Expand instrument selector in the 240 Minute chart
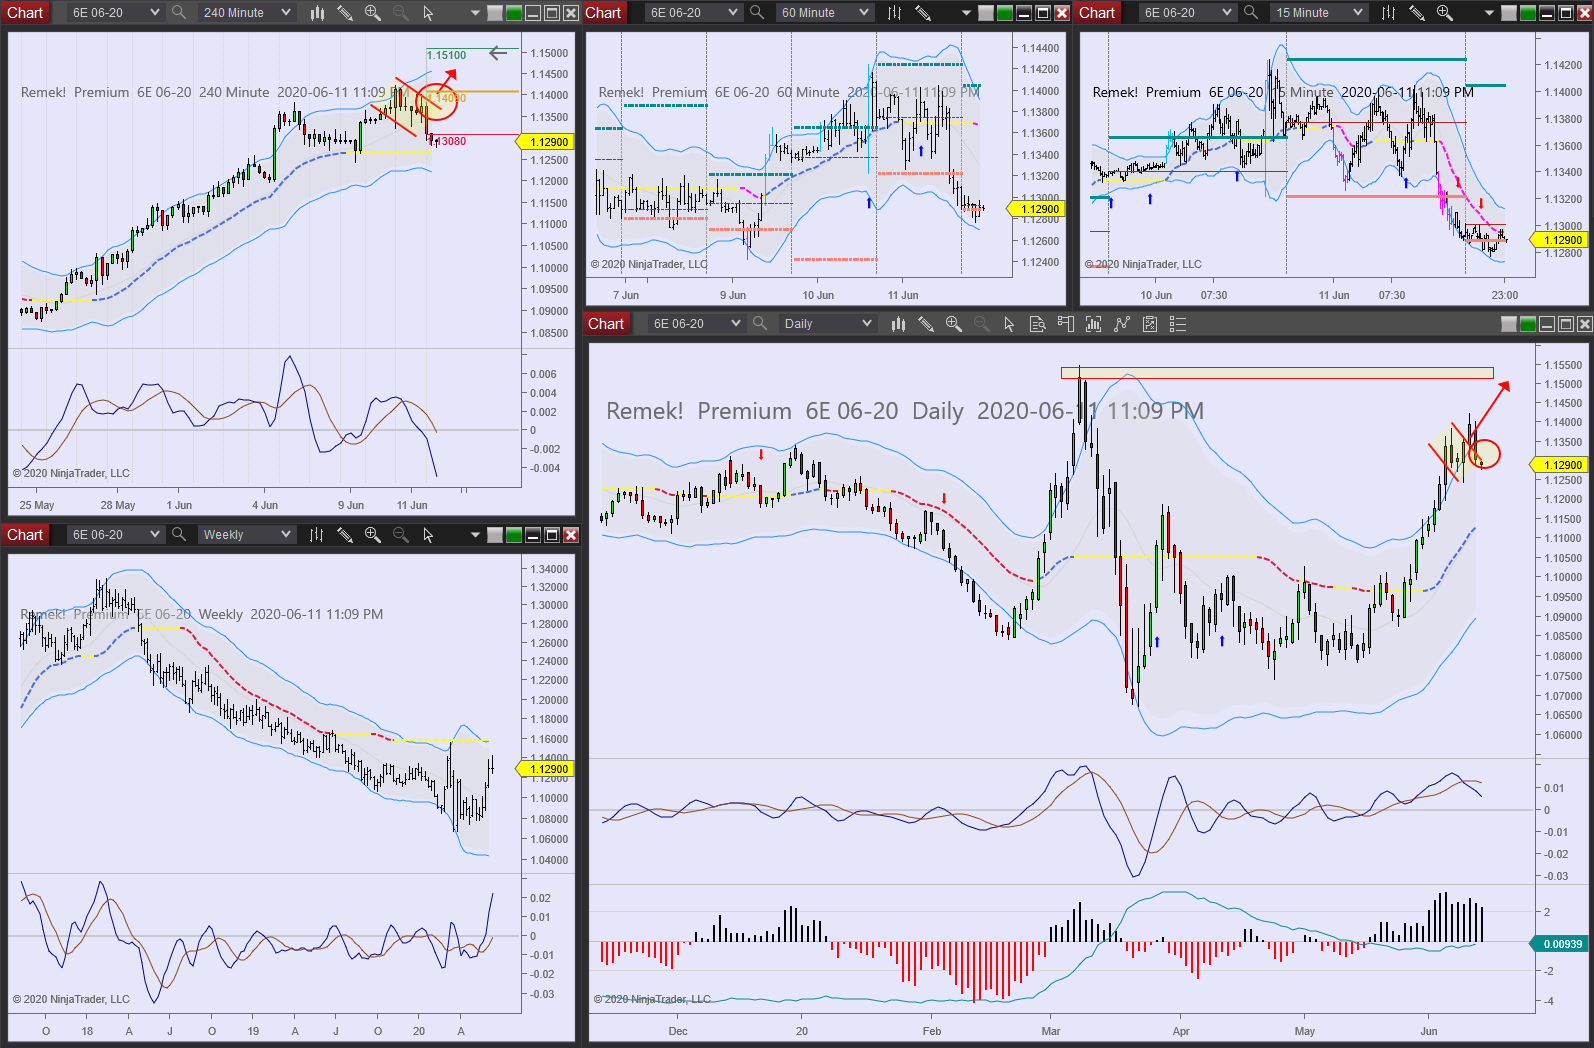This screenshot has height=1048, width=1594. click(x=115, y=12)
